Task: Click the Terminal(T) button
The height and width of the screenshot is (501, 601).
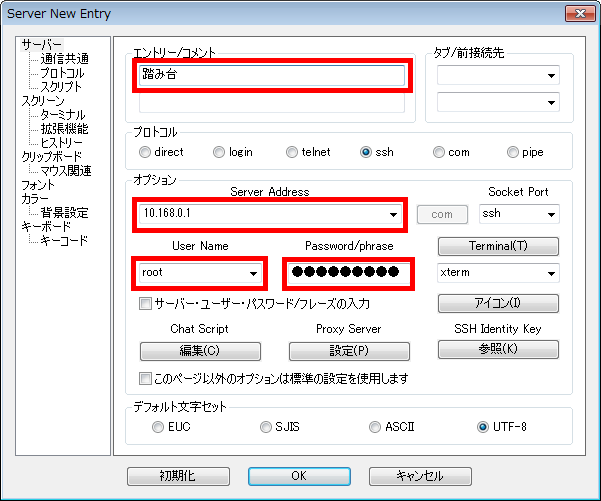Action: point(498,246)
